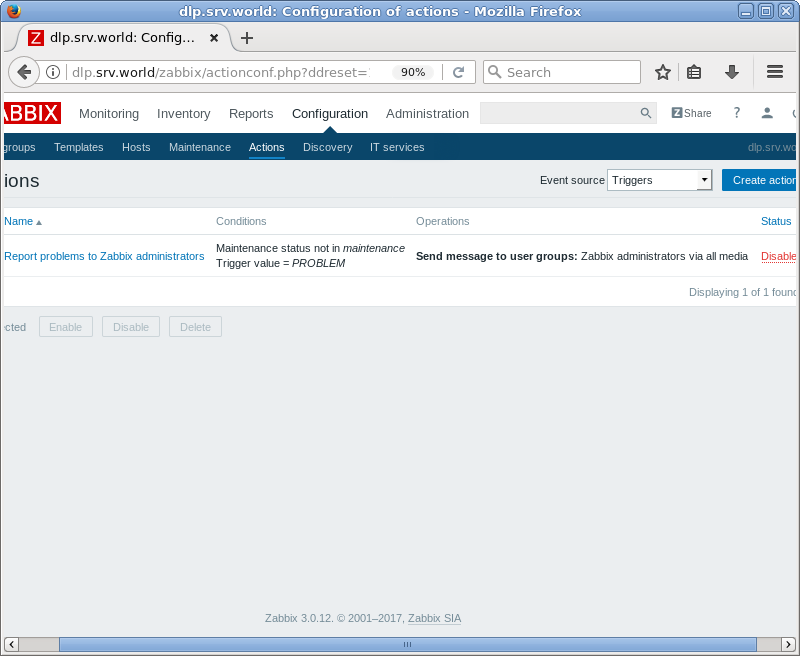Image resolution: width=800 pixels, height=656 pixels.
Task: Reload the page with the refresh icon
Action: 458,72
